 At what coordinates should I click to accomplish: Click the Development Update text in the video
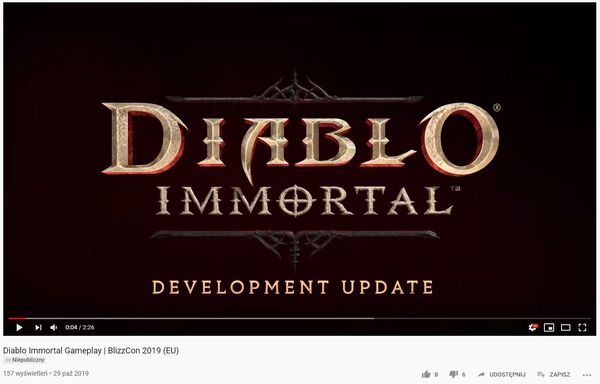click(293, 287)
